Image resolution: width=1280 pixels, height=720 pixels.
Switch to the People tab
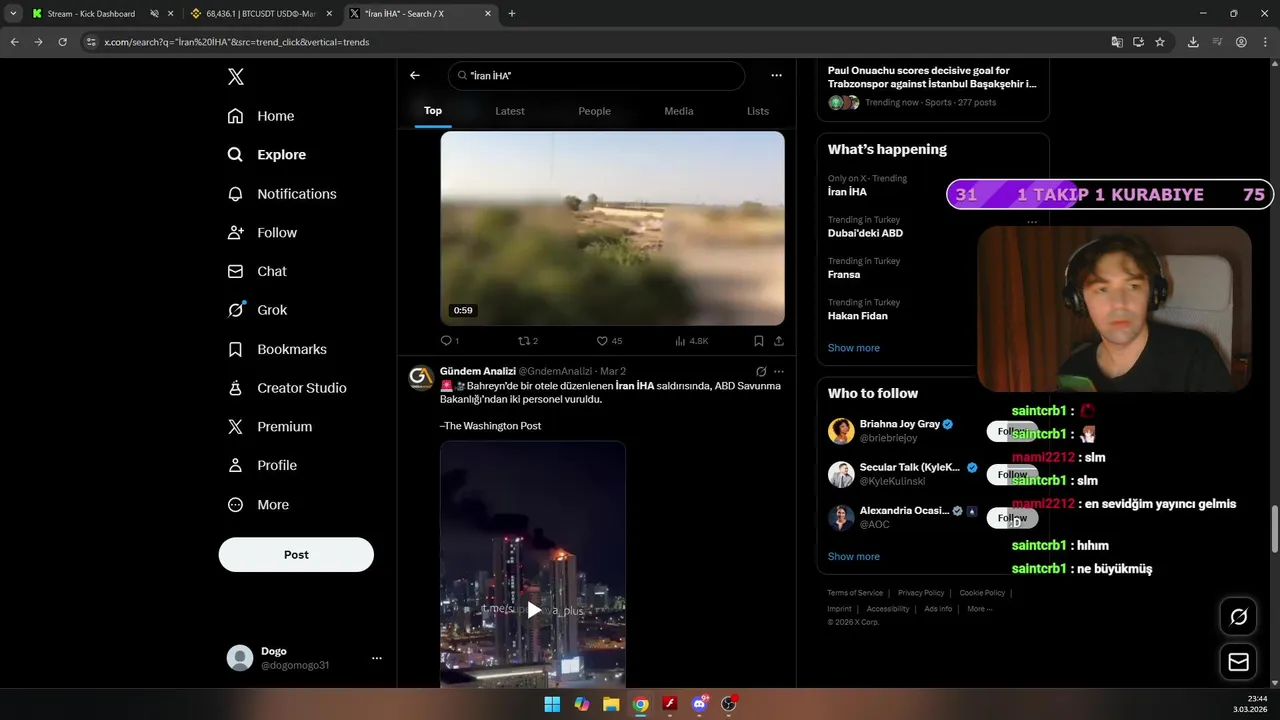(x=594, y=111)
